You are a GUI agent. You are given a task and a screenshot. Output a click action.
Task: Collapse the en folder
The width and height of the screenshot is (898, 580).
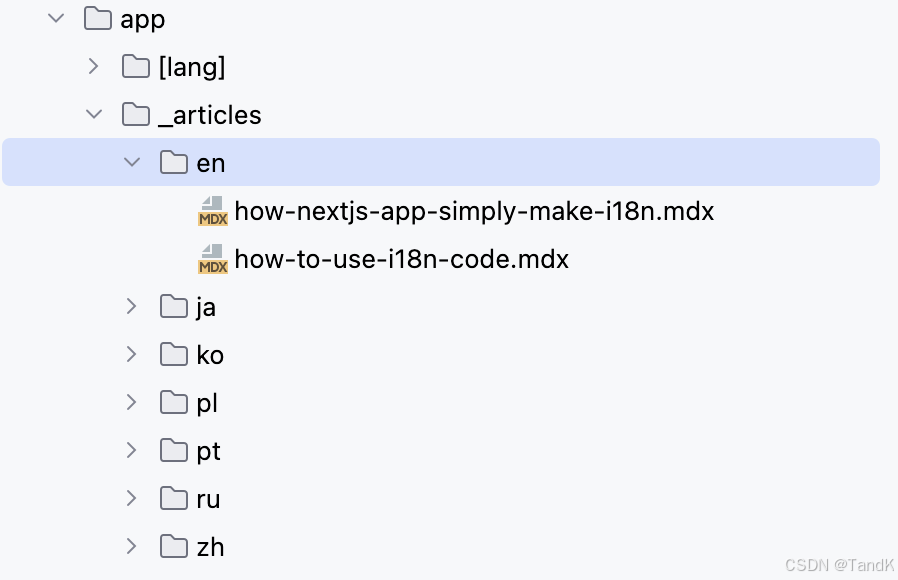point(131,162)
